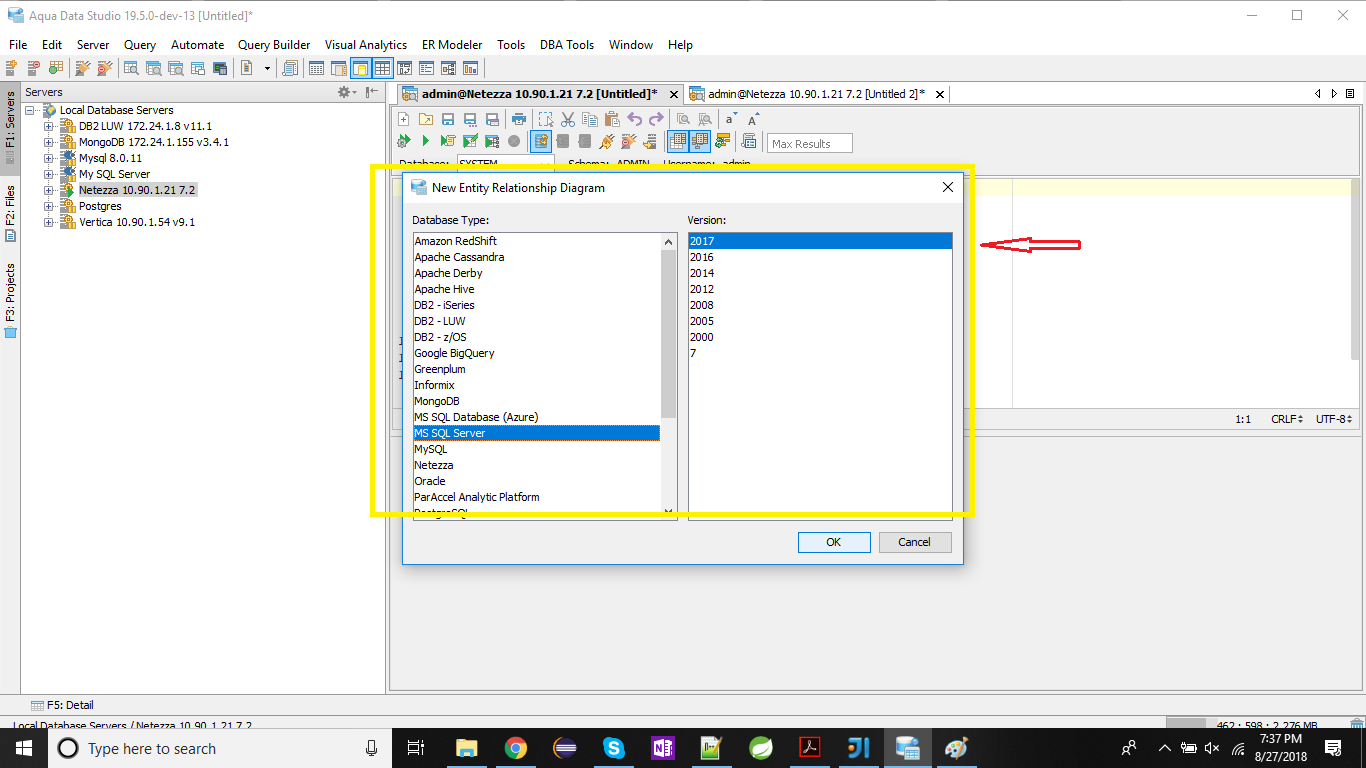Click the open folder icon in query toolbar
1366x768 pixels.
coord(425,119)
